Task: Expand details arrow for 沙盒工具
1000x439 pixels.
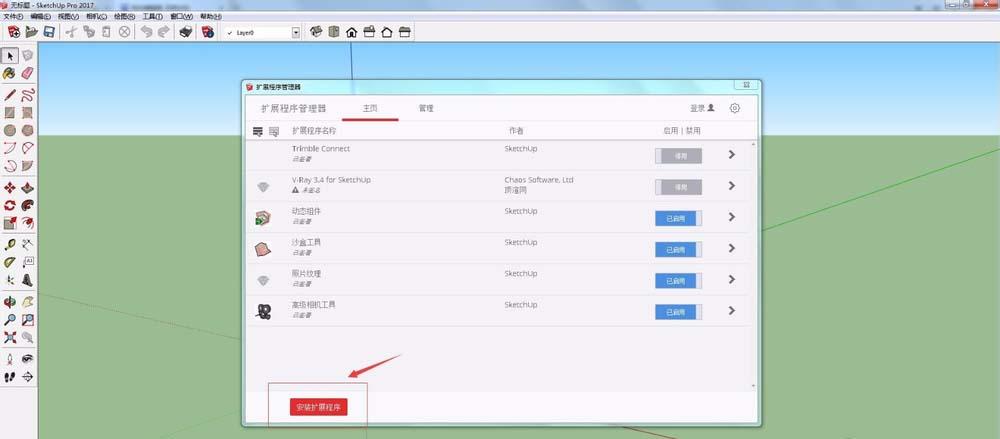Action: 732,248
